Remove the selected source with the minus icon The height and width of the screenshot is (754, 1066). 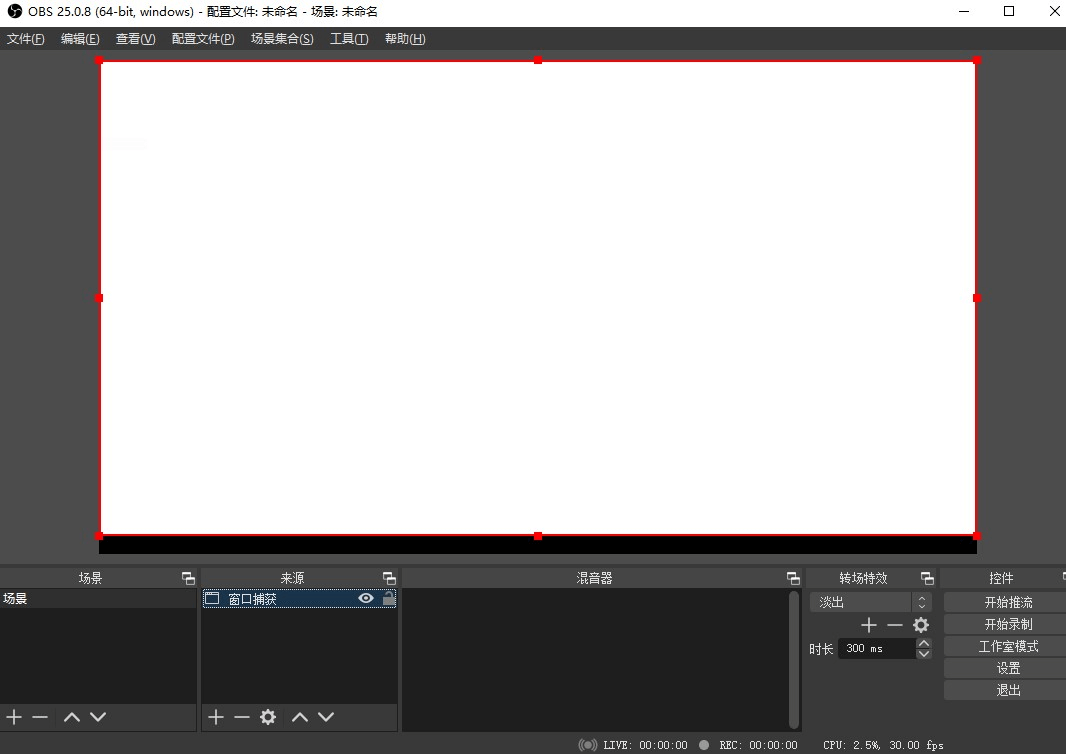tap(242, 717)
